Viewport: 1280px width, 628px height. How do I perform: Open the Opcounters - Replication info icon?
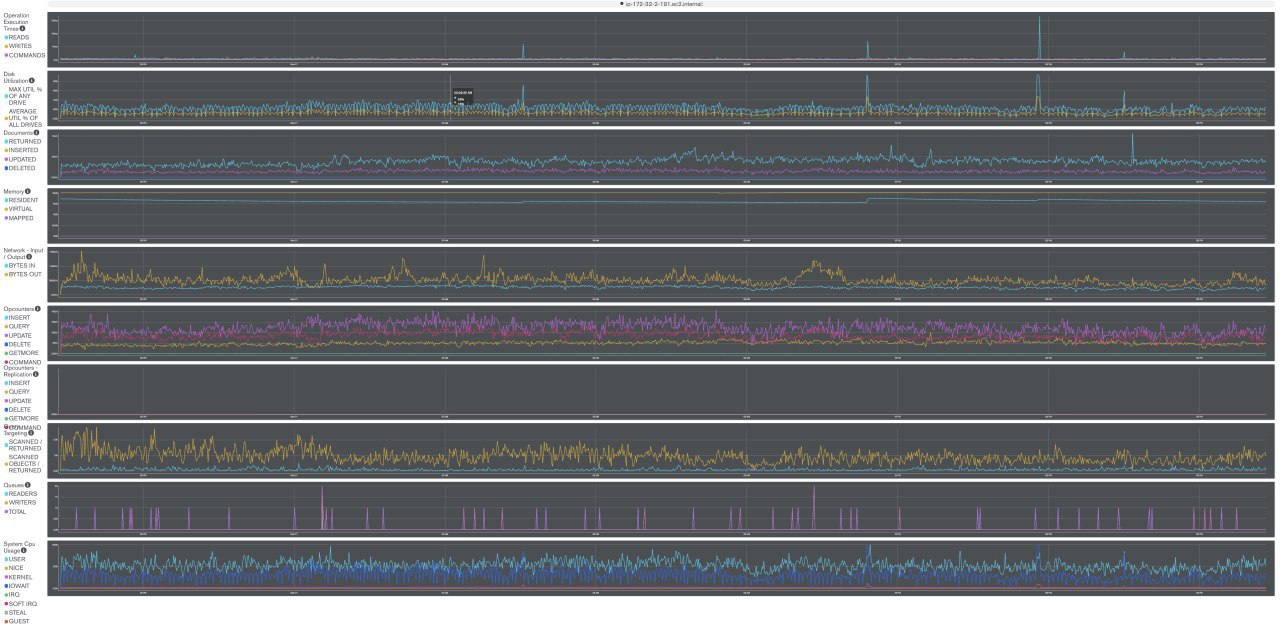click(36, 374)
